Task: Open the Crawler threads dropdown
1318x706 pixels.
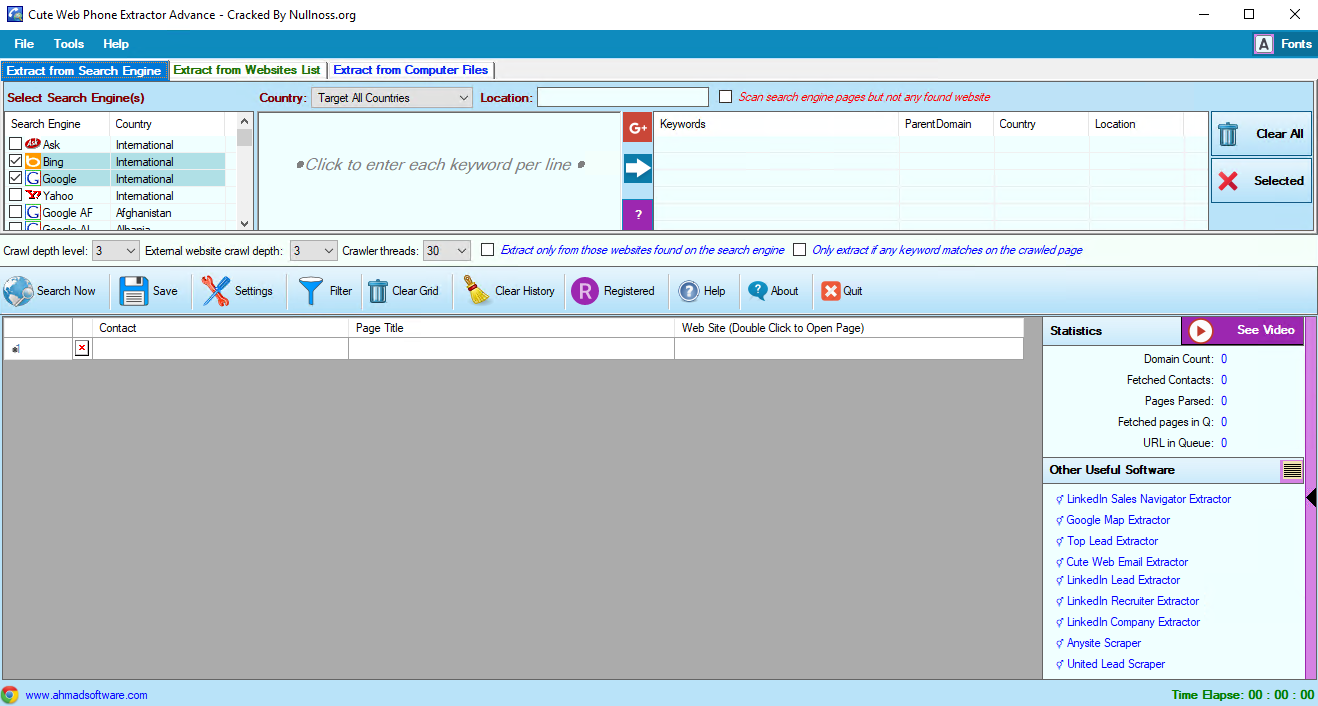Action: 447,251
